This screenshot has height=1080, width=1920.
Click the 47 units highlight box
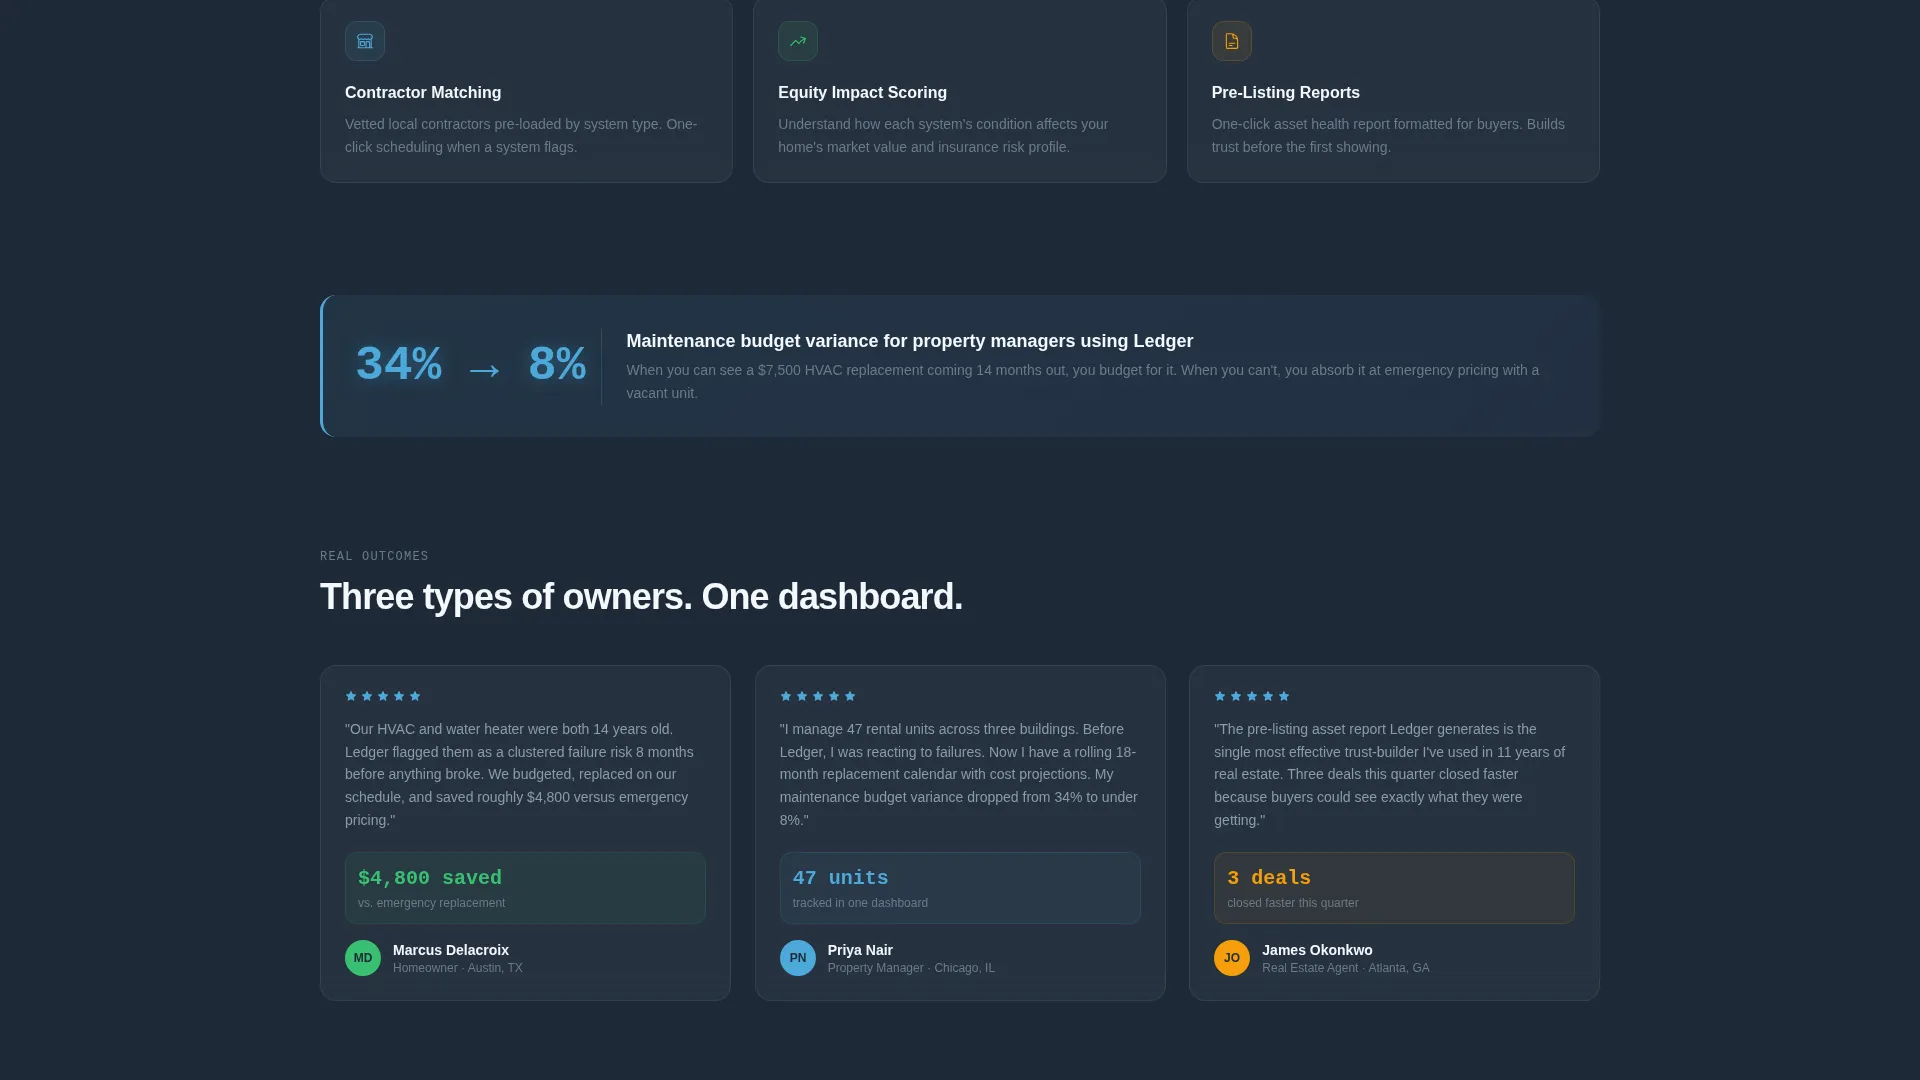(960, 888)
